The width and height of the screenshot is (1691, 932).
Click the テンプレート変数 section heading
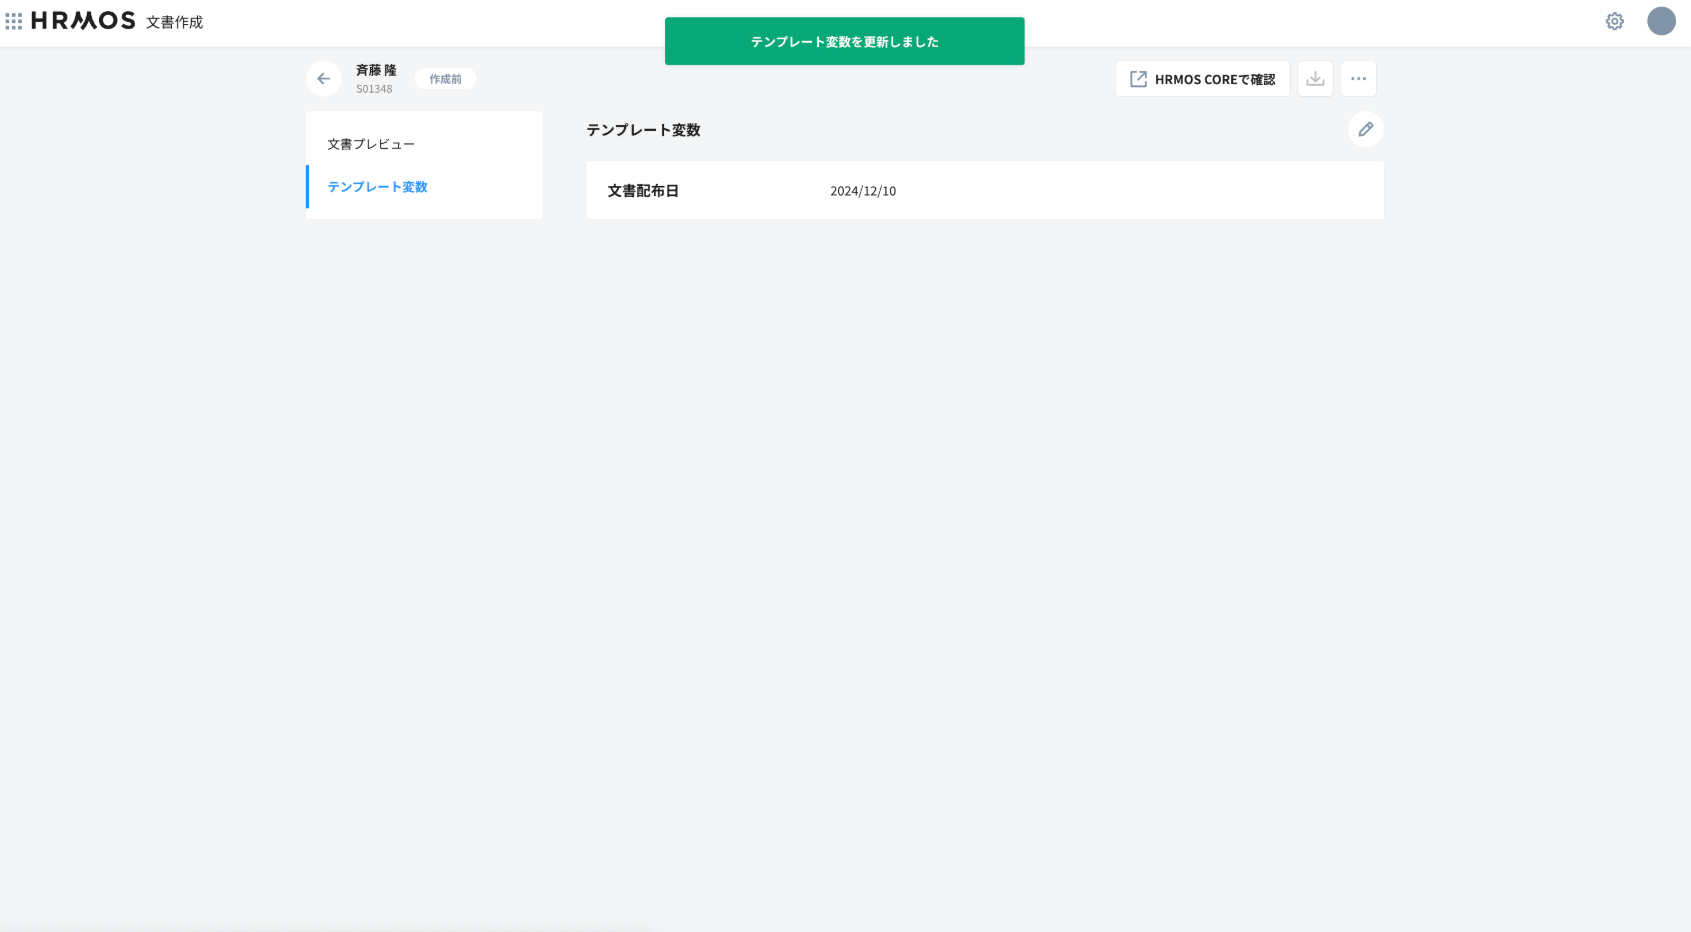click(643, 130)
